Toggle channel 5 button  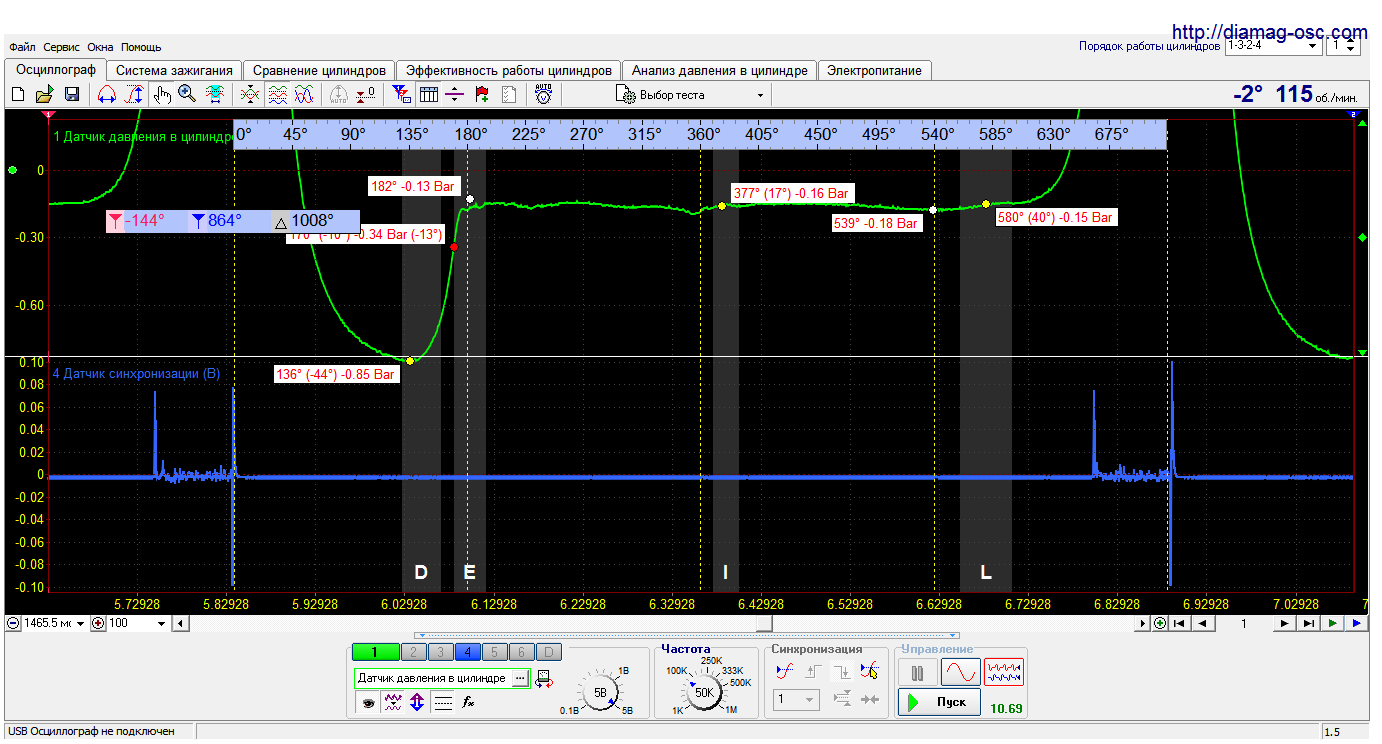[x=494, y=652]
